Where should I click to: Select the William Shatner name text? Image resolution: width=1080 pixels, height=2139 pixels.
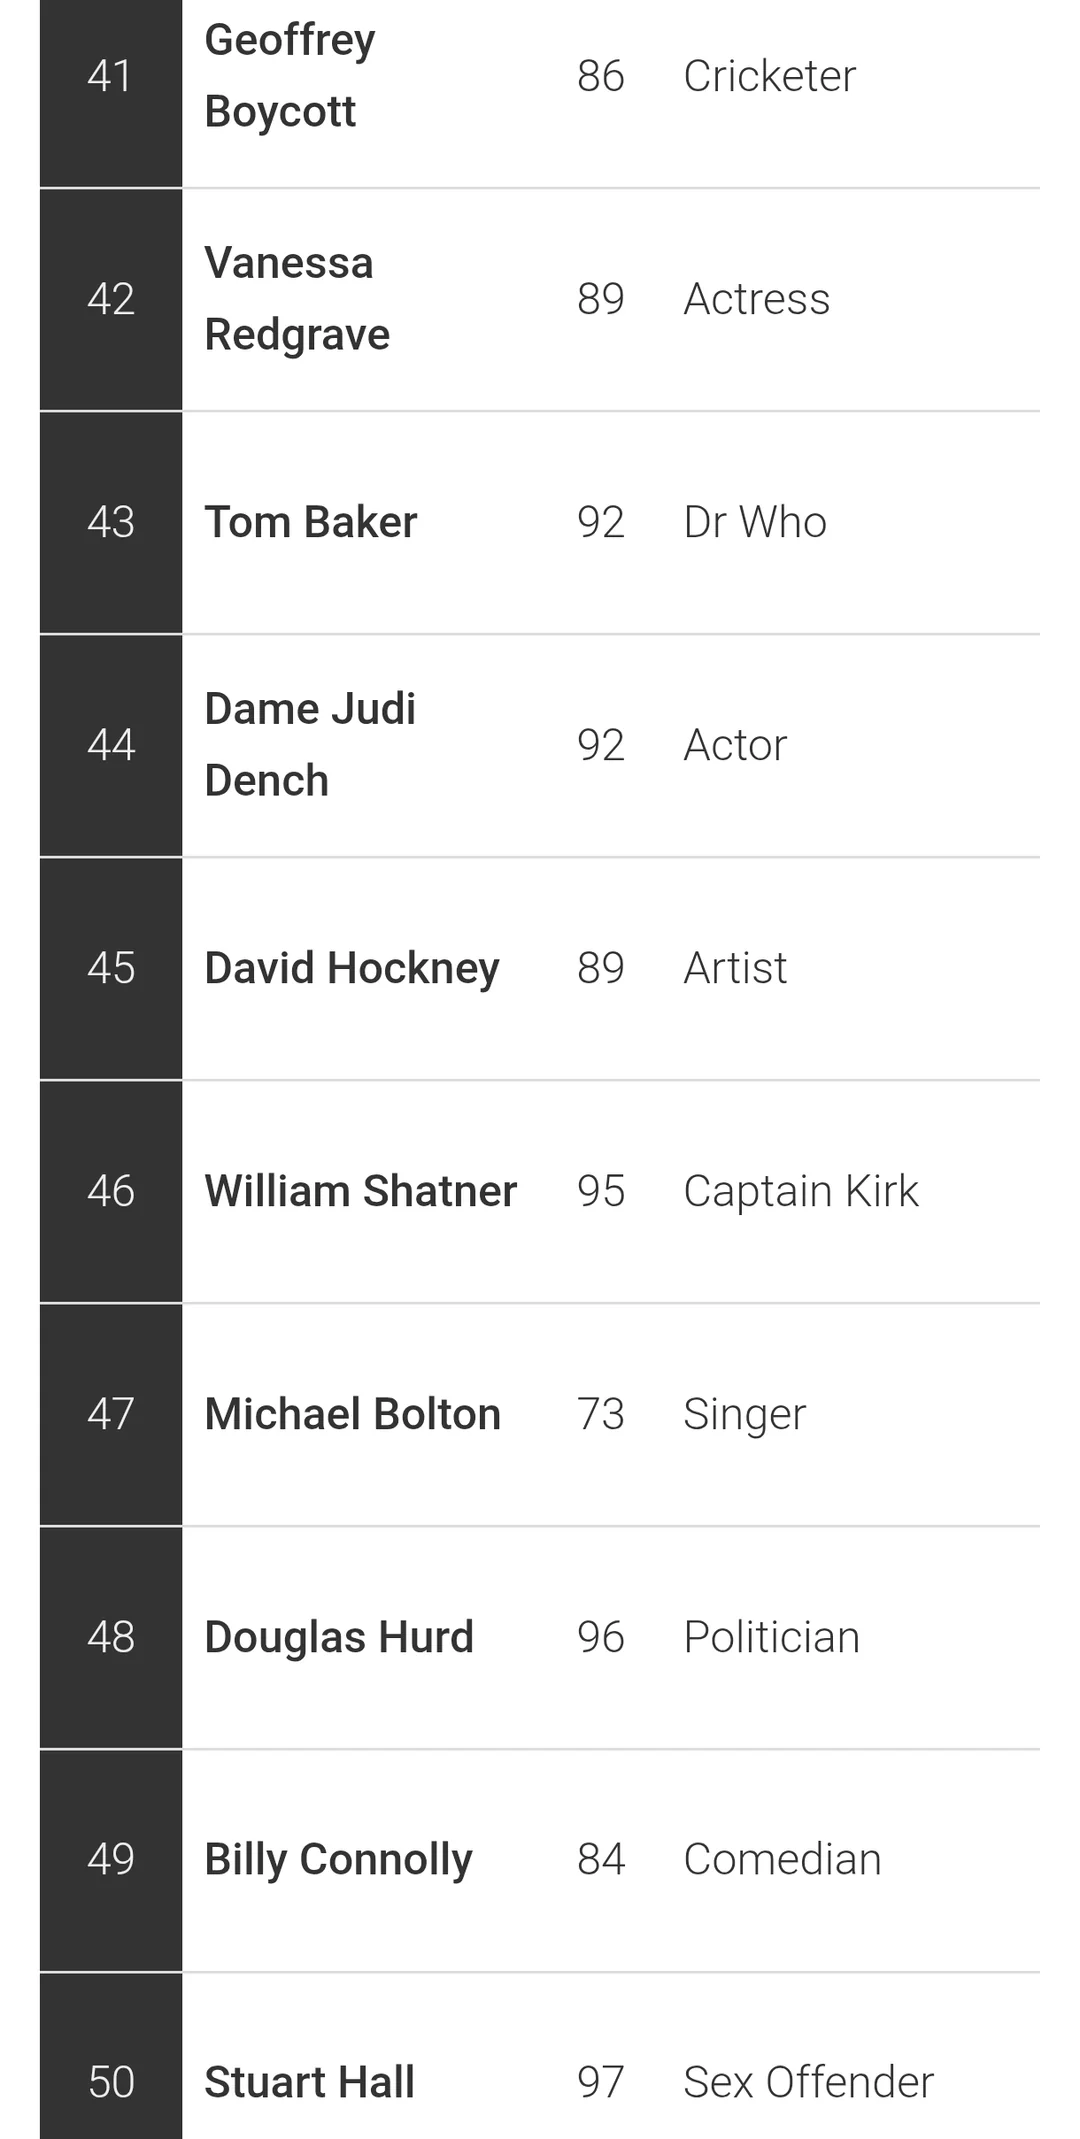[x=360, y=1191]
